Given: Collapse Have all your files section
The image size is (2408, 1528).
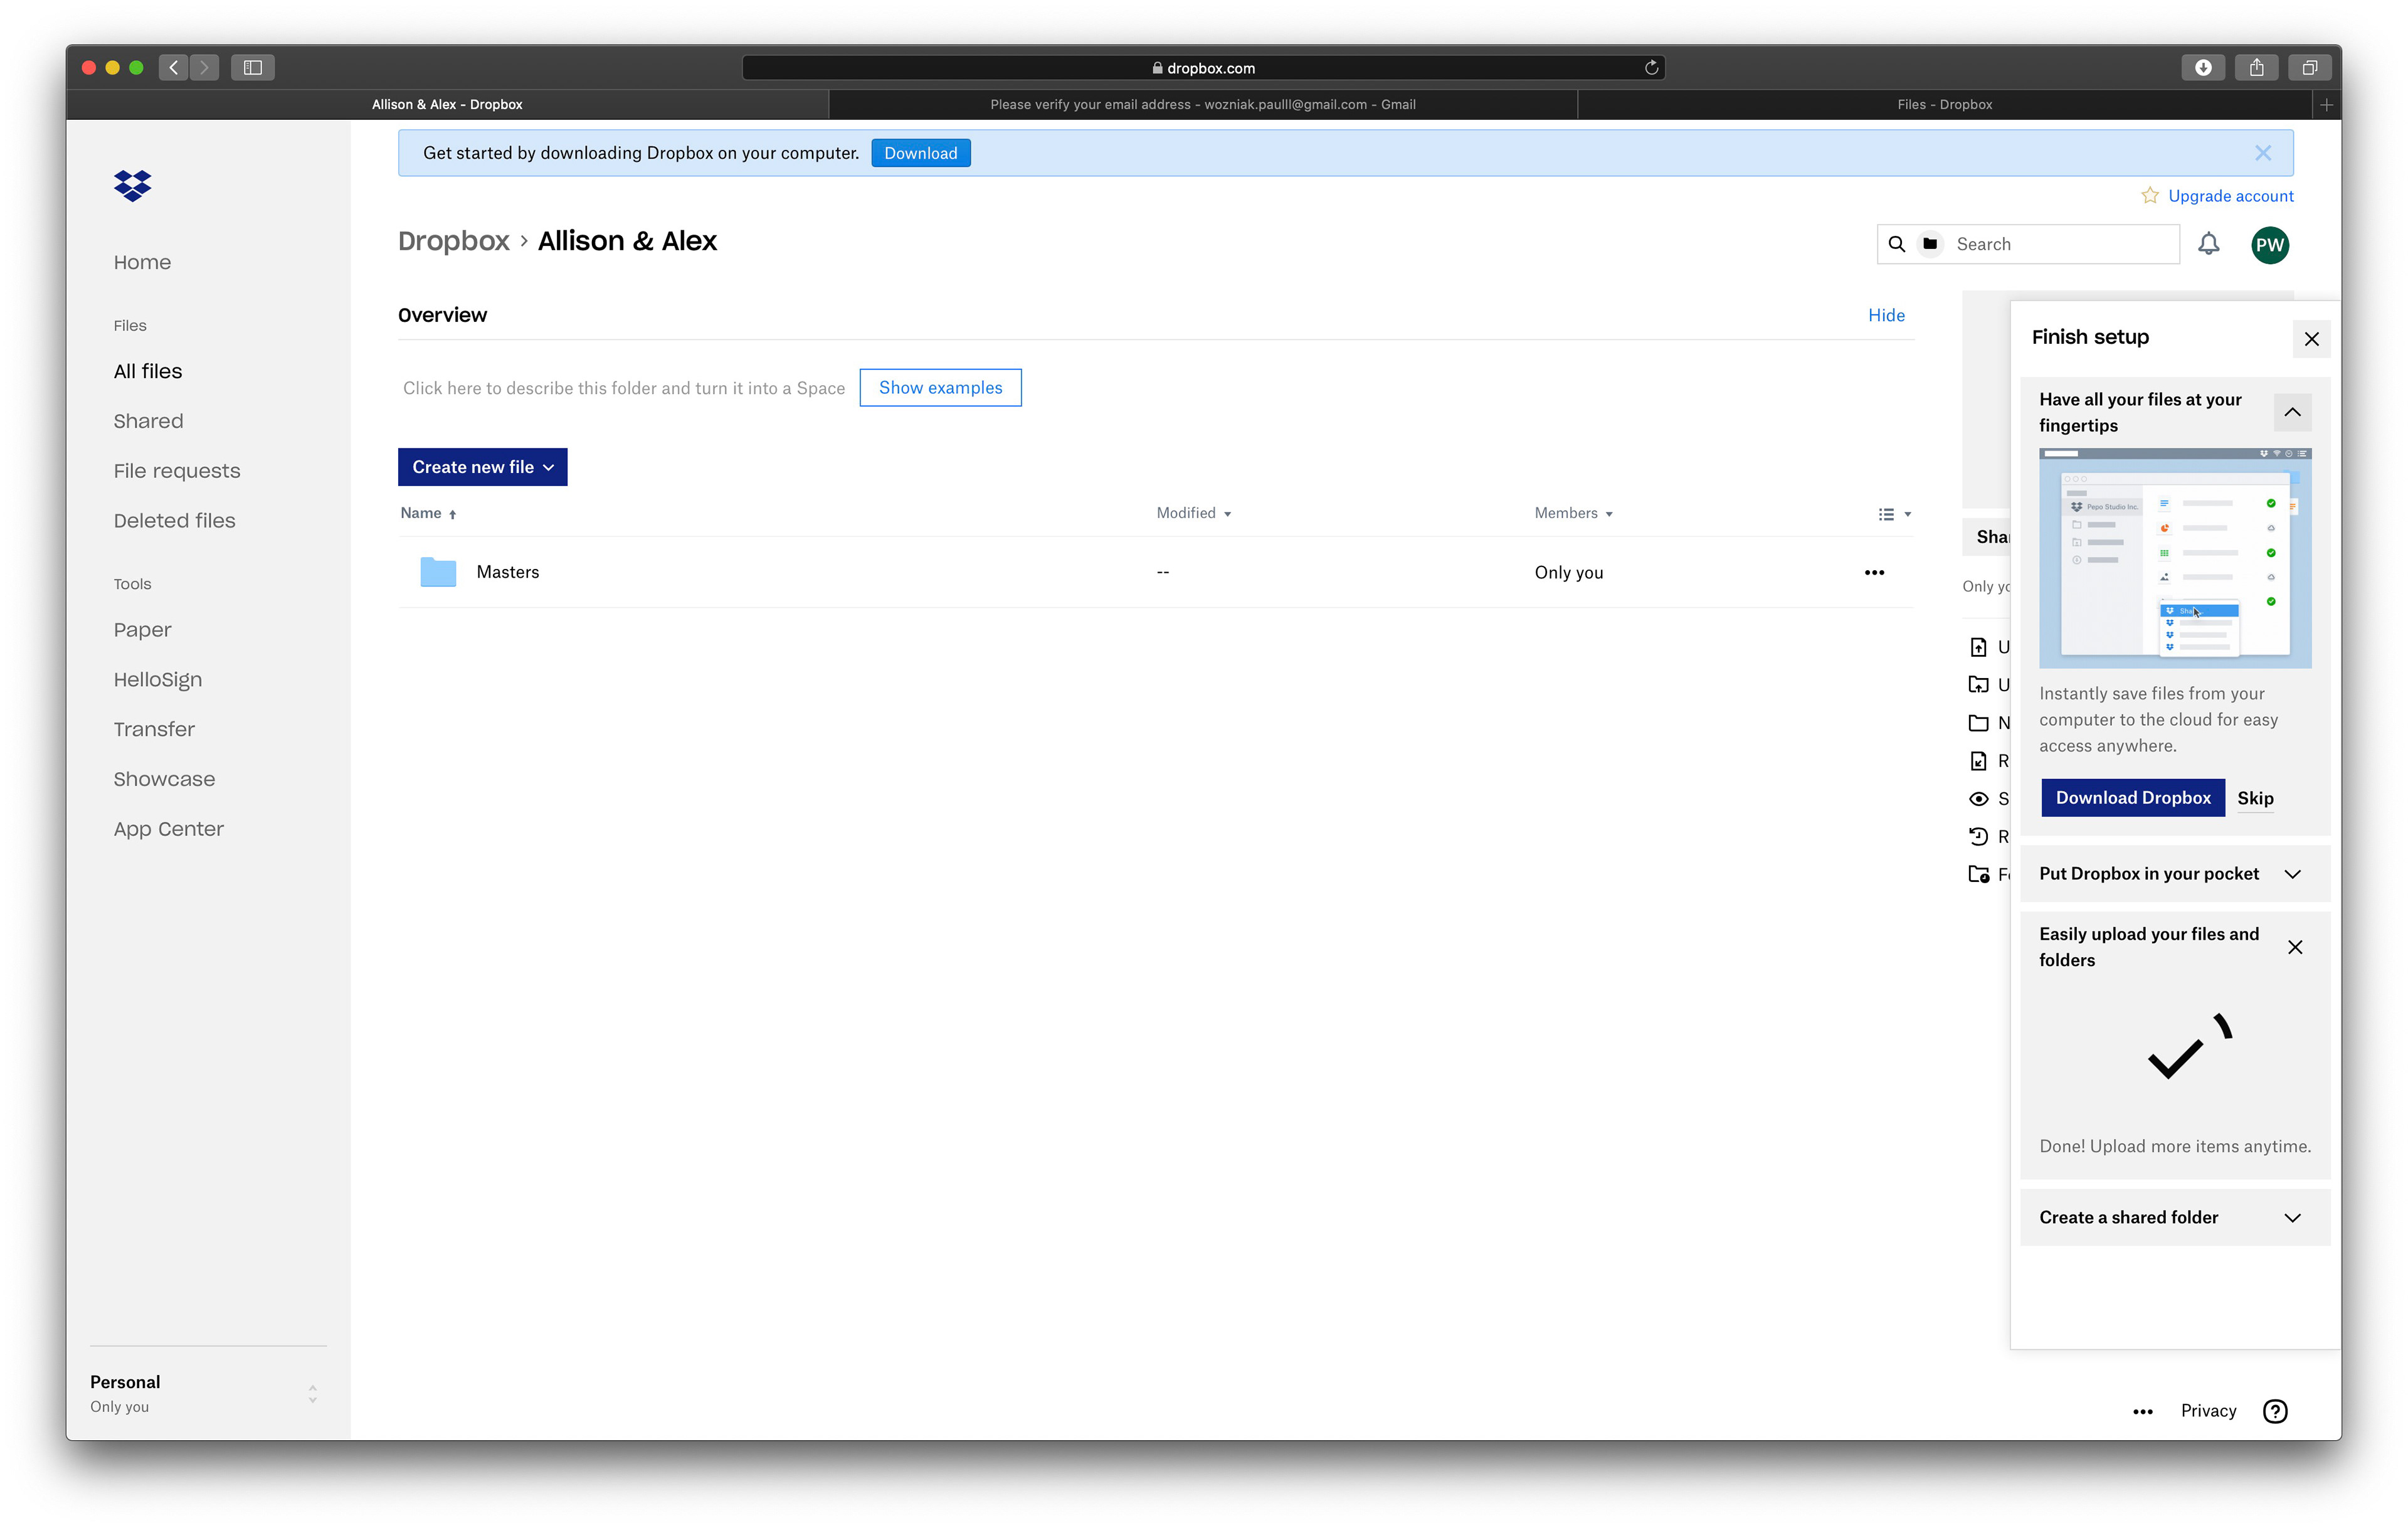Looking at the screenshot, I should pos(2291,412).
